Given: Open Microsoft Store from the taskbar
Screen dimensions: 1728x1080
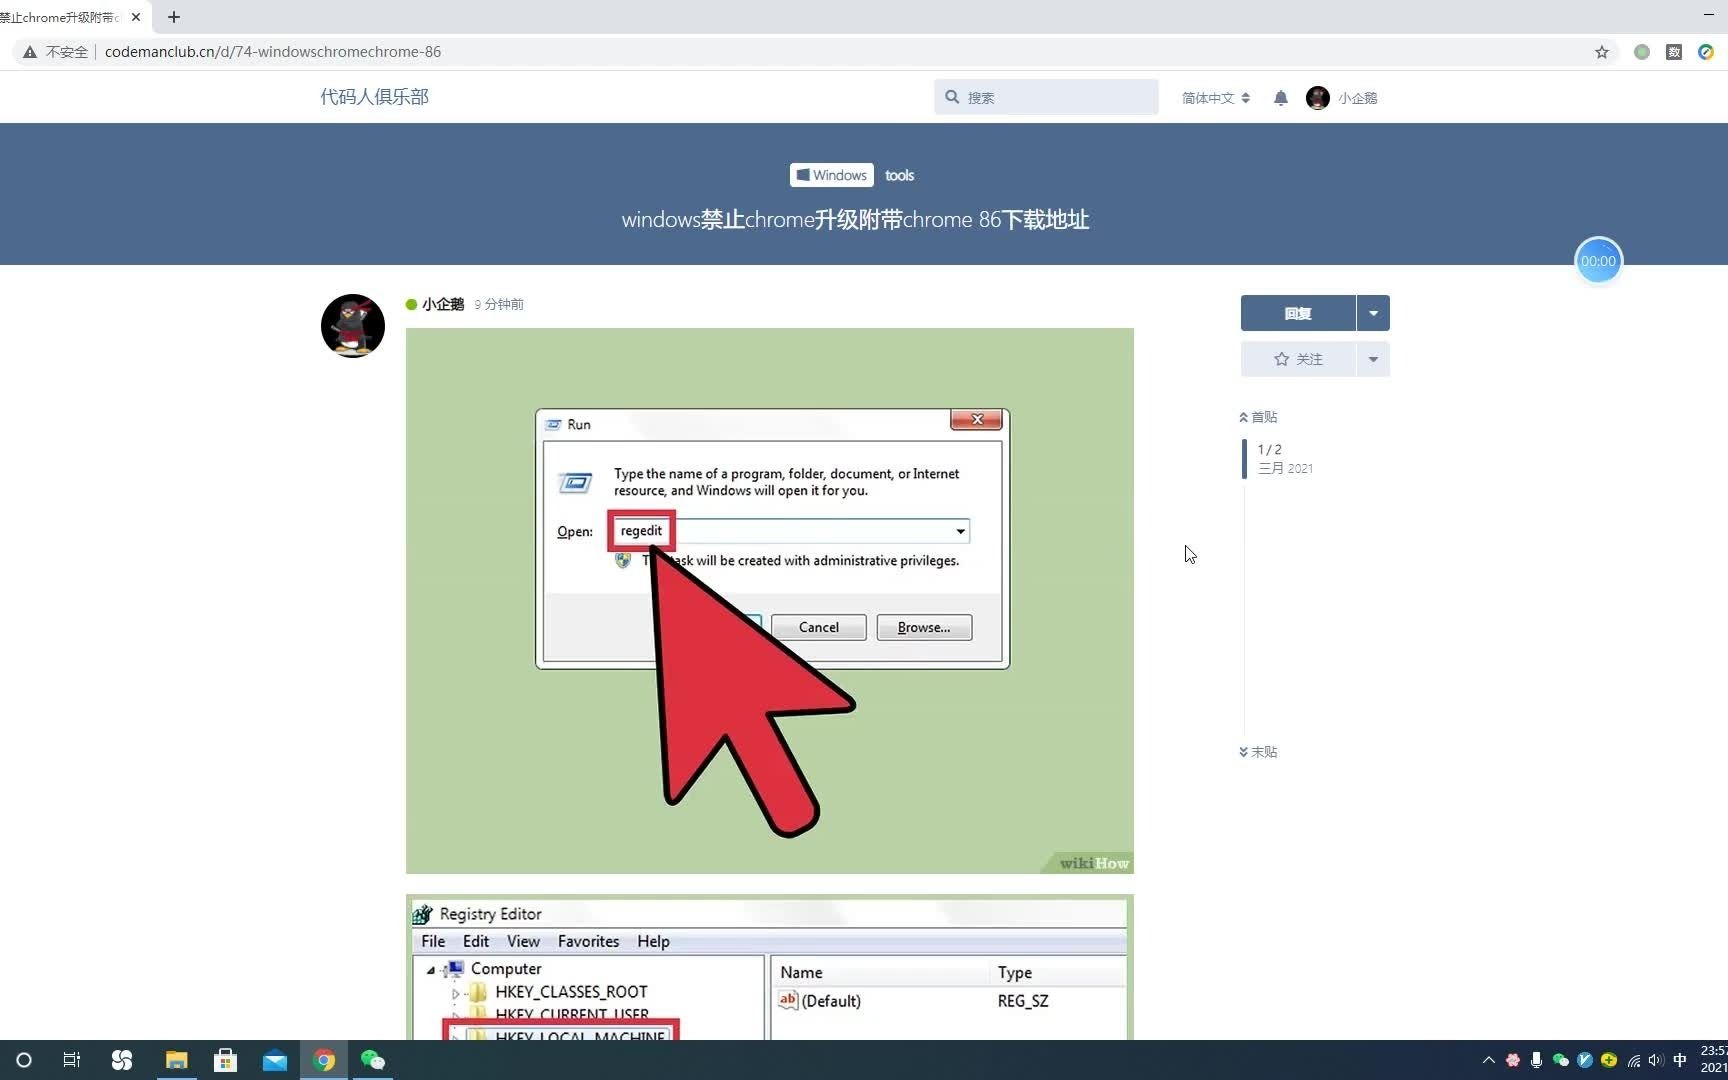Looking at the screenshot, I should coord(226,1060).
